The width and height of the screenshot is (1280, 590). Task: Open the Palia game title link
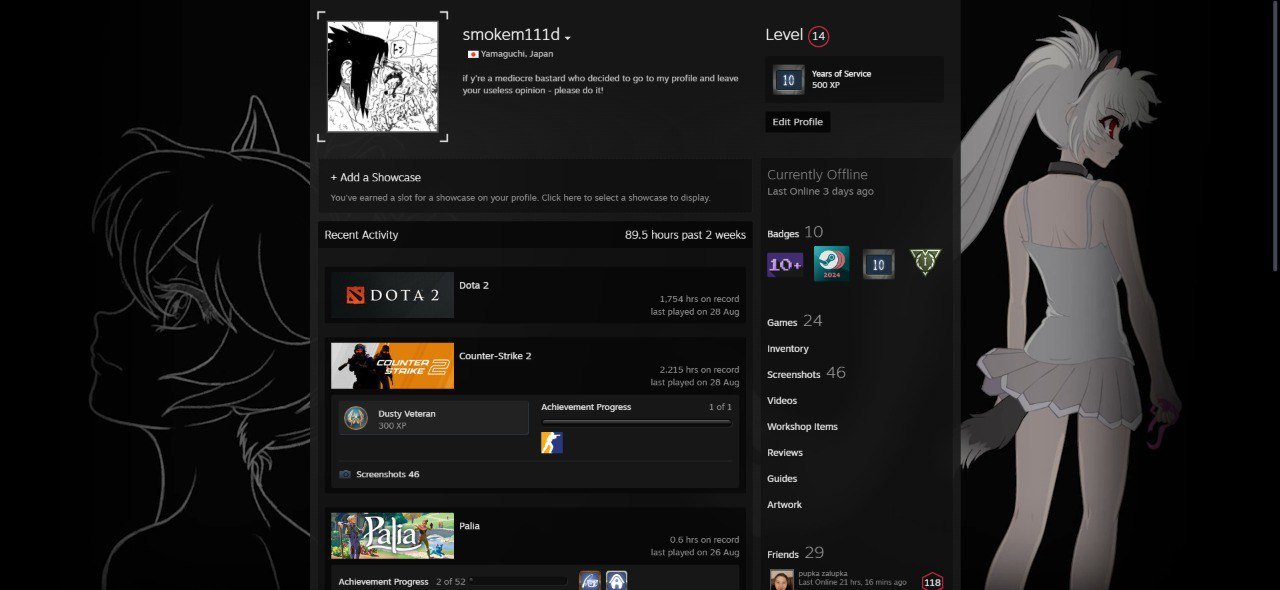[x=469, y=526]
